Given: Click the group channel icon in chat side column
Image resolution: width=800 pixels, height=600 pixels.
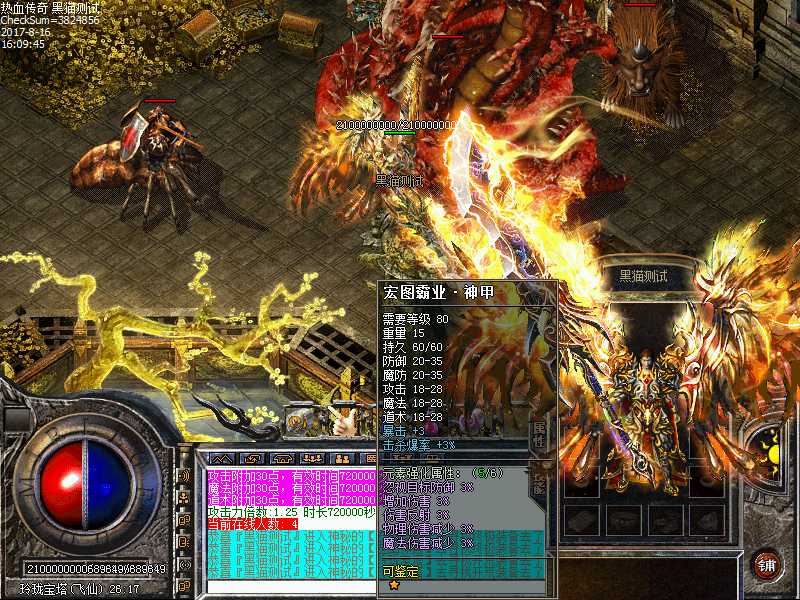Looking at the screenshot, I should 185,497.
